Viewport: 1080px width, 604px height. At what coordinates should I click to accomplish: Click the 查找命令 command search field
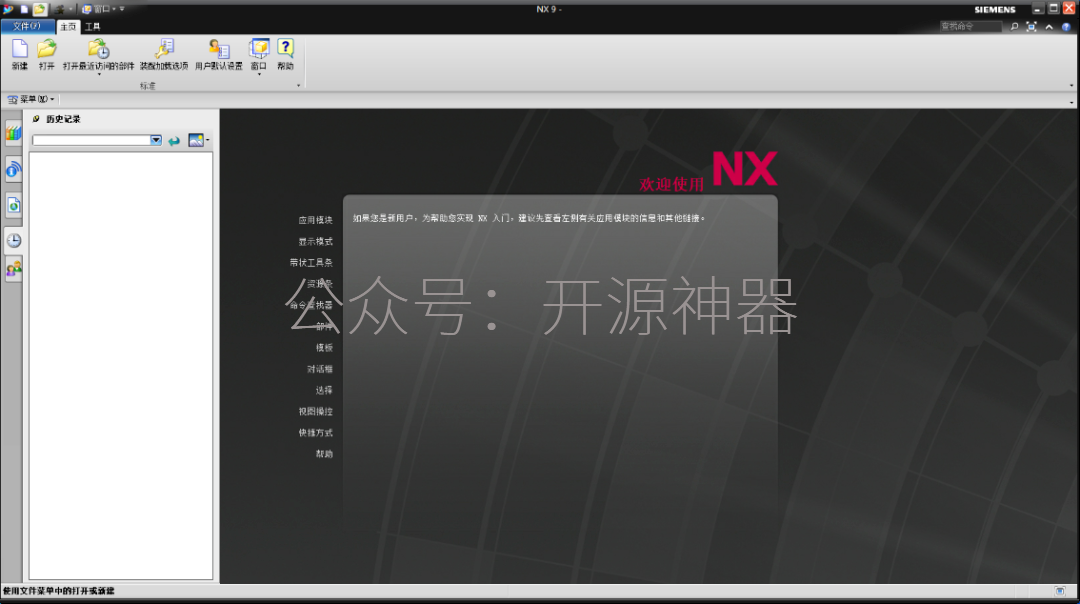tap(970, 26)
